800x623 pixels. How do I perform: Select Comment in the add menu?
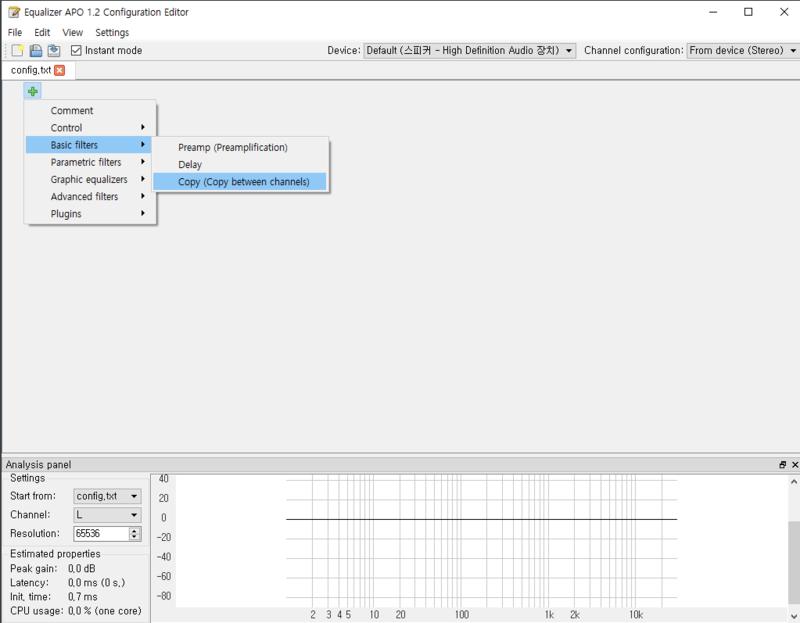[x=90, y=111]
